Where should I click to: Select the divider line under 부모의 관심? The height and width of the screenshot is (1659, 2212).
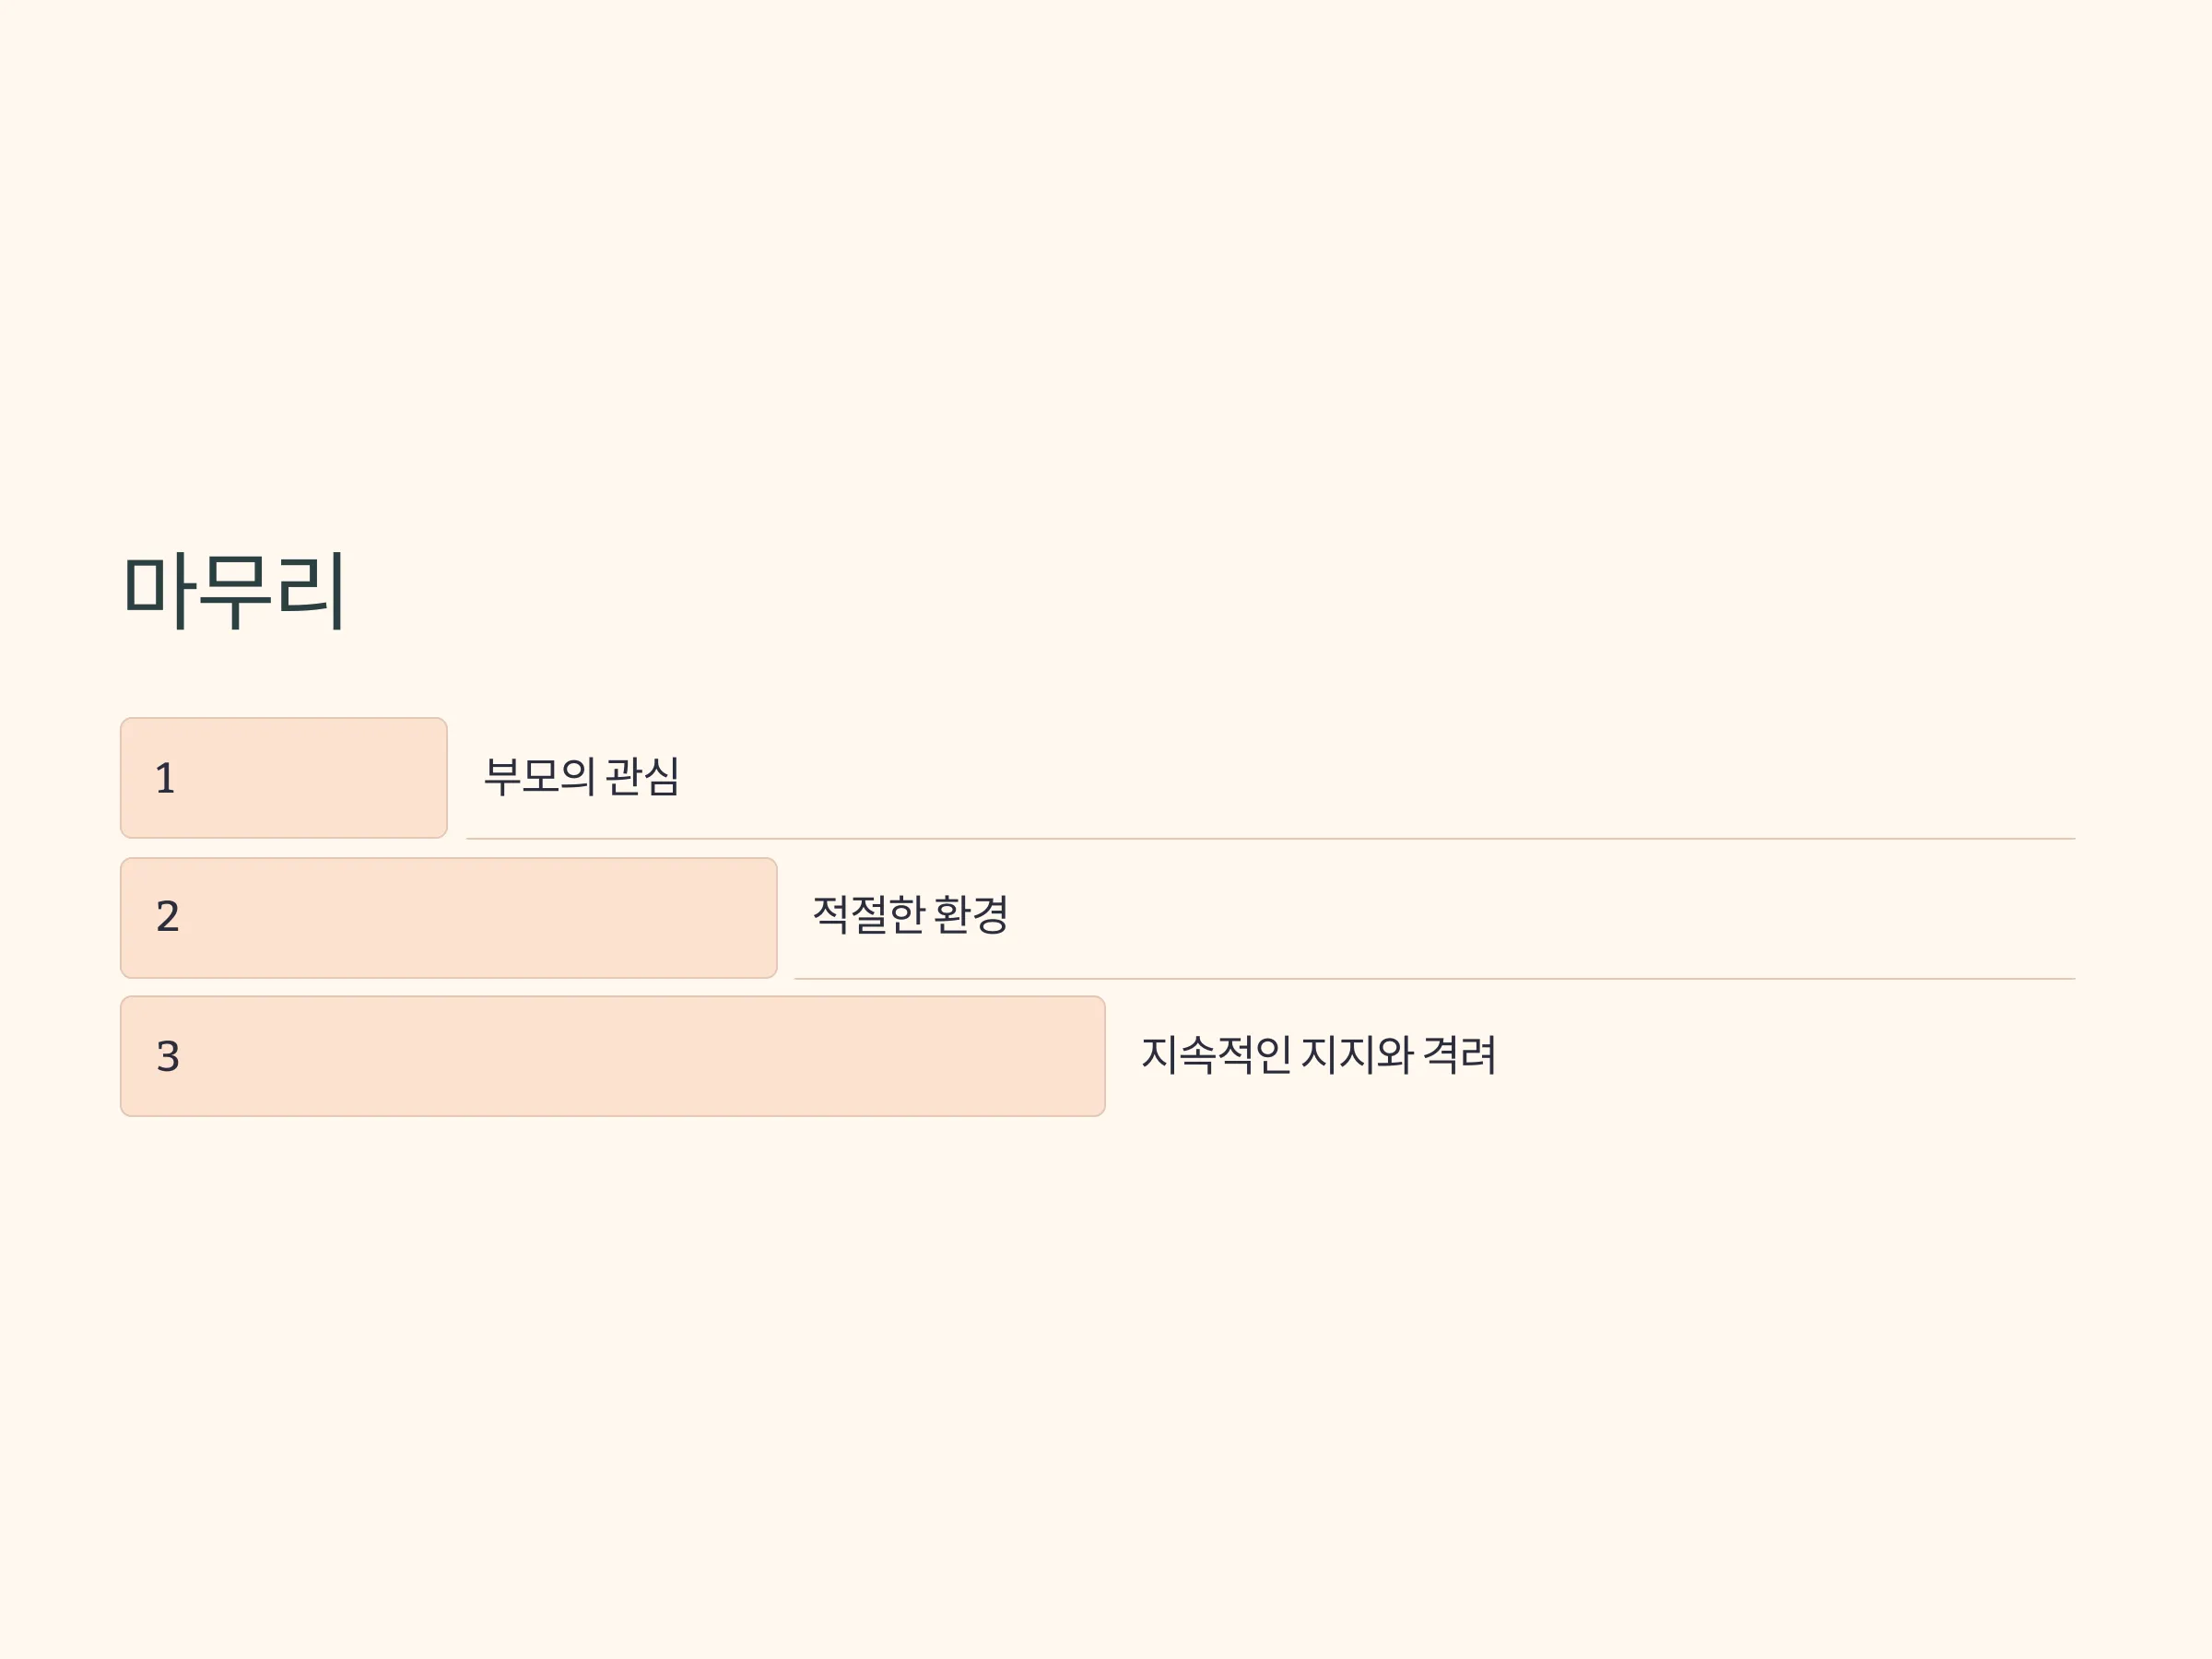coord(1270,838)
